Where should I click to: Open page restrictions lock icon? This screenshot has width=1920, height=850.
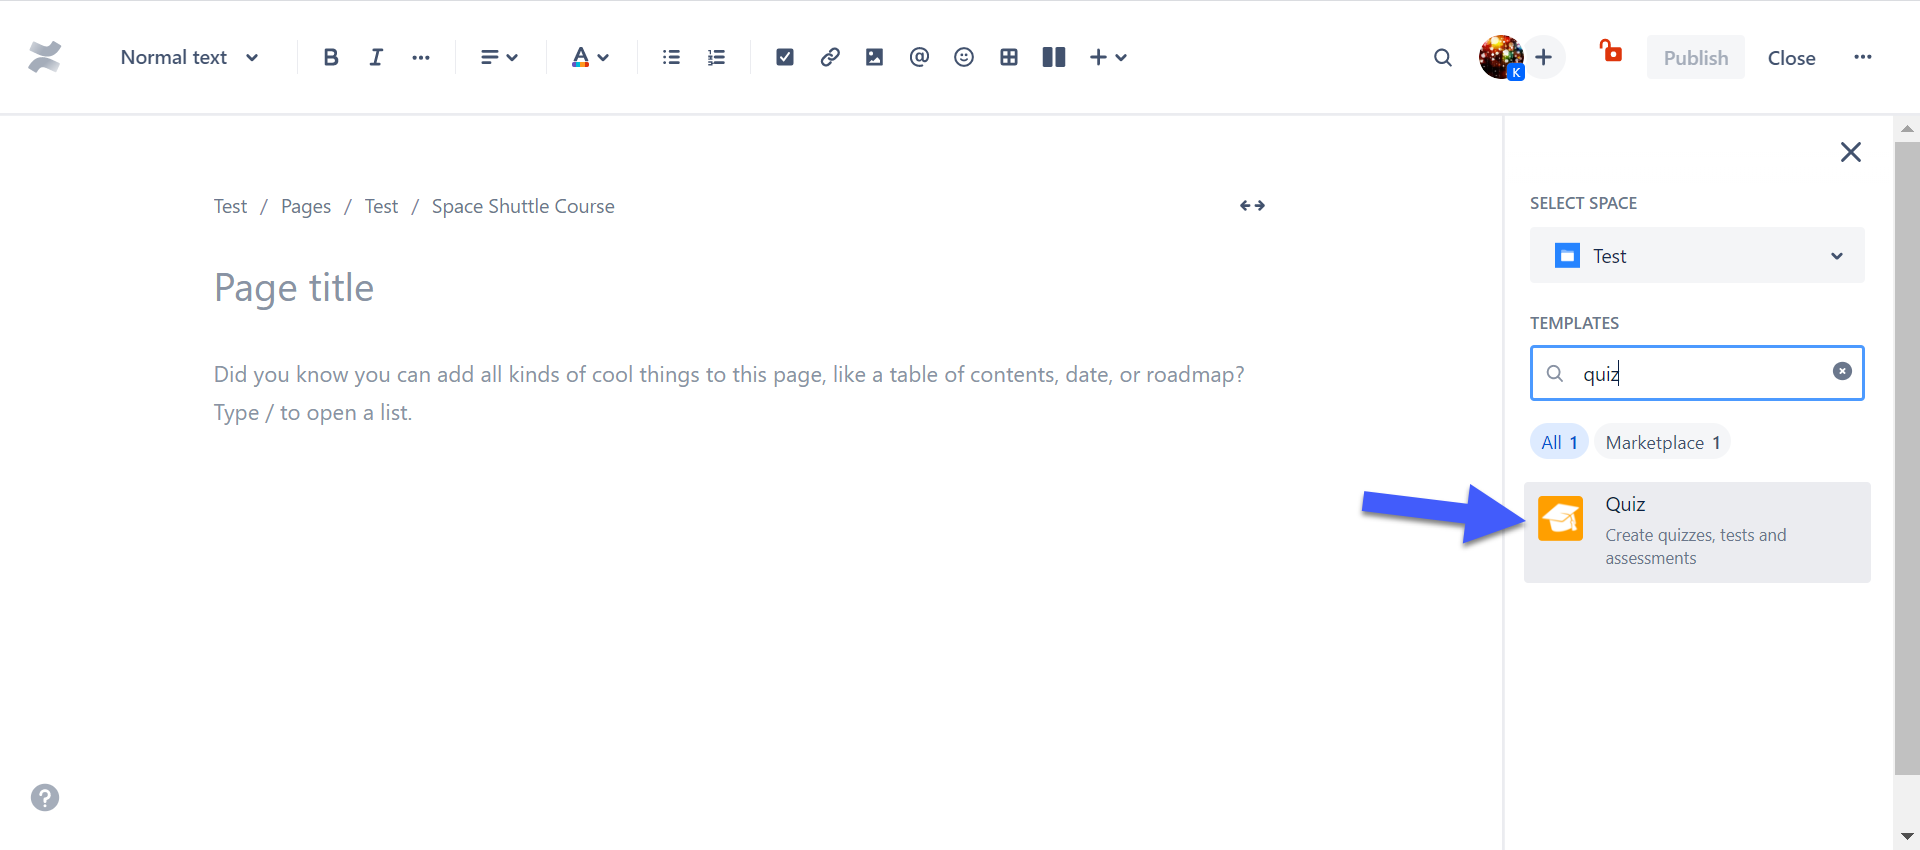point(1610,52)
